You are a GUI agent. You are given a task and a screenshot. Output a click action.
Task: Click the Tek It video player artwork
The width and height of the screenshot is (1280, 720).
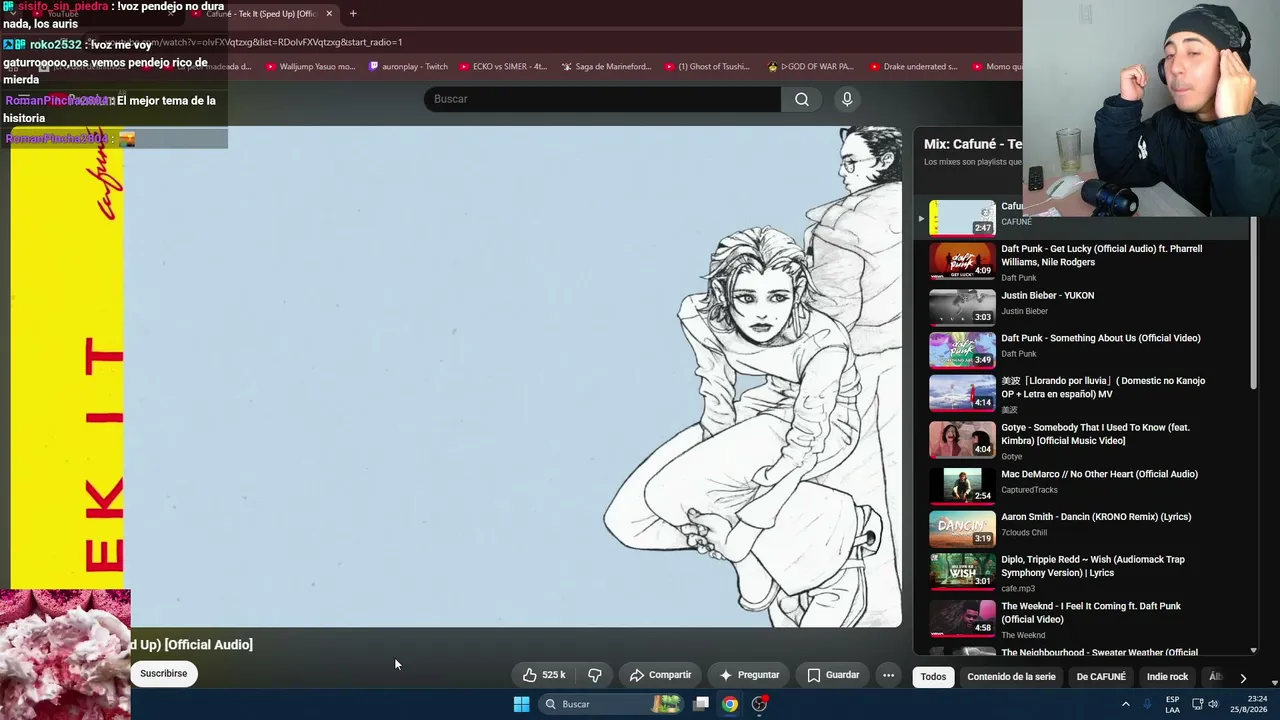(456, 377)
